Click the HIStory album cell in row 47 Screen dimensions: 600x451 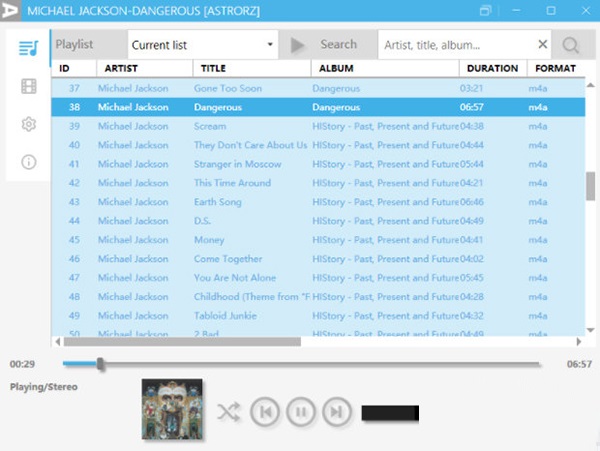coord(385,278)
